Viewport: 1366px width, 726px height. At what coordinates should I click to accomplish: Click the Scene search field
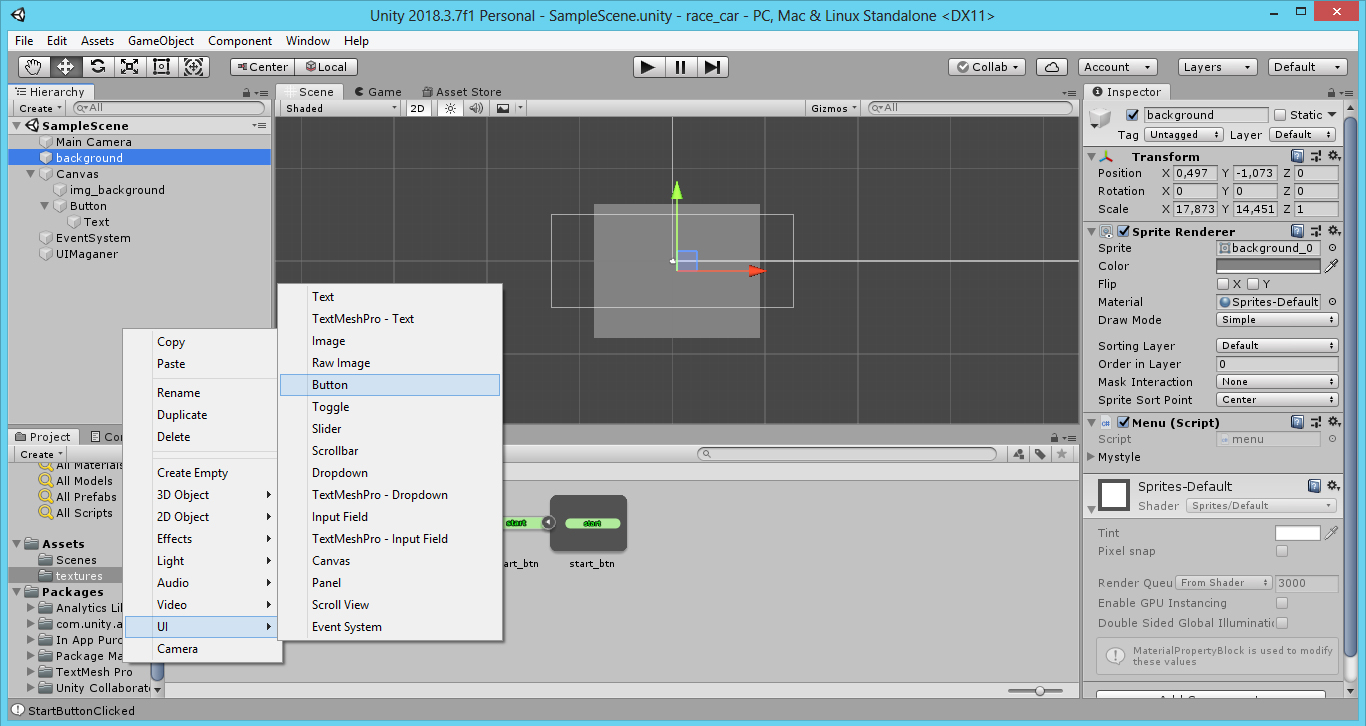(x=970, y=108)
